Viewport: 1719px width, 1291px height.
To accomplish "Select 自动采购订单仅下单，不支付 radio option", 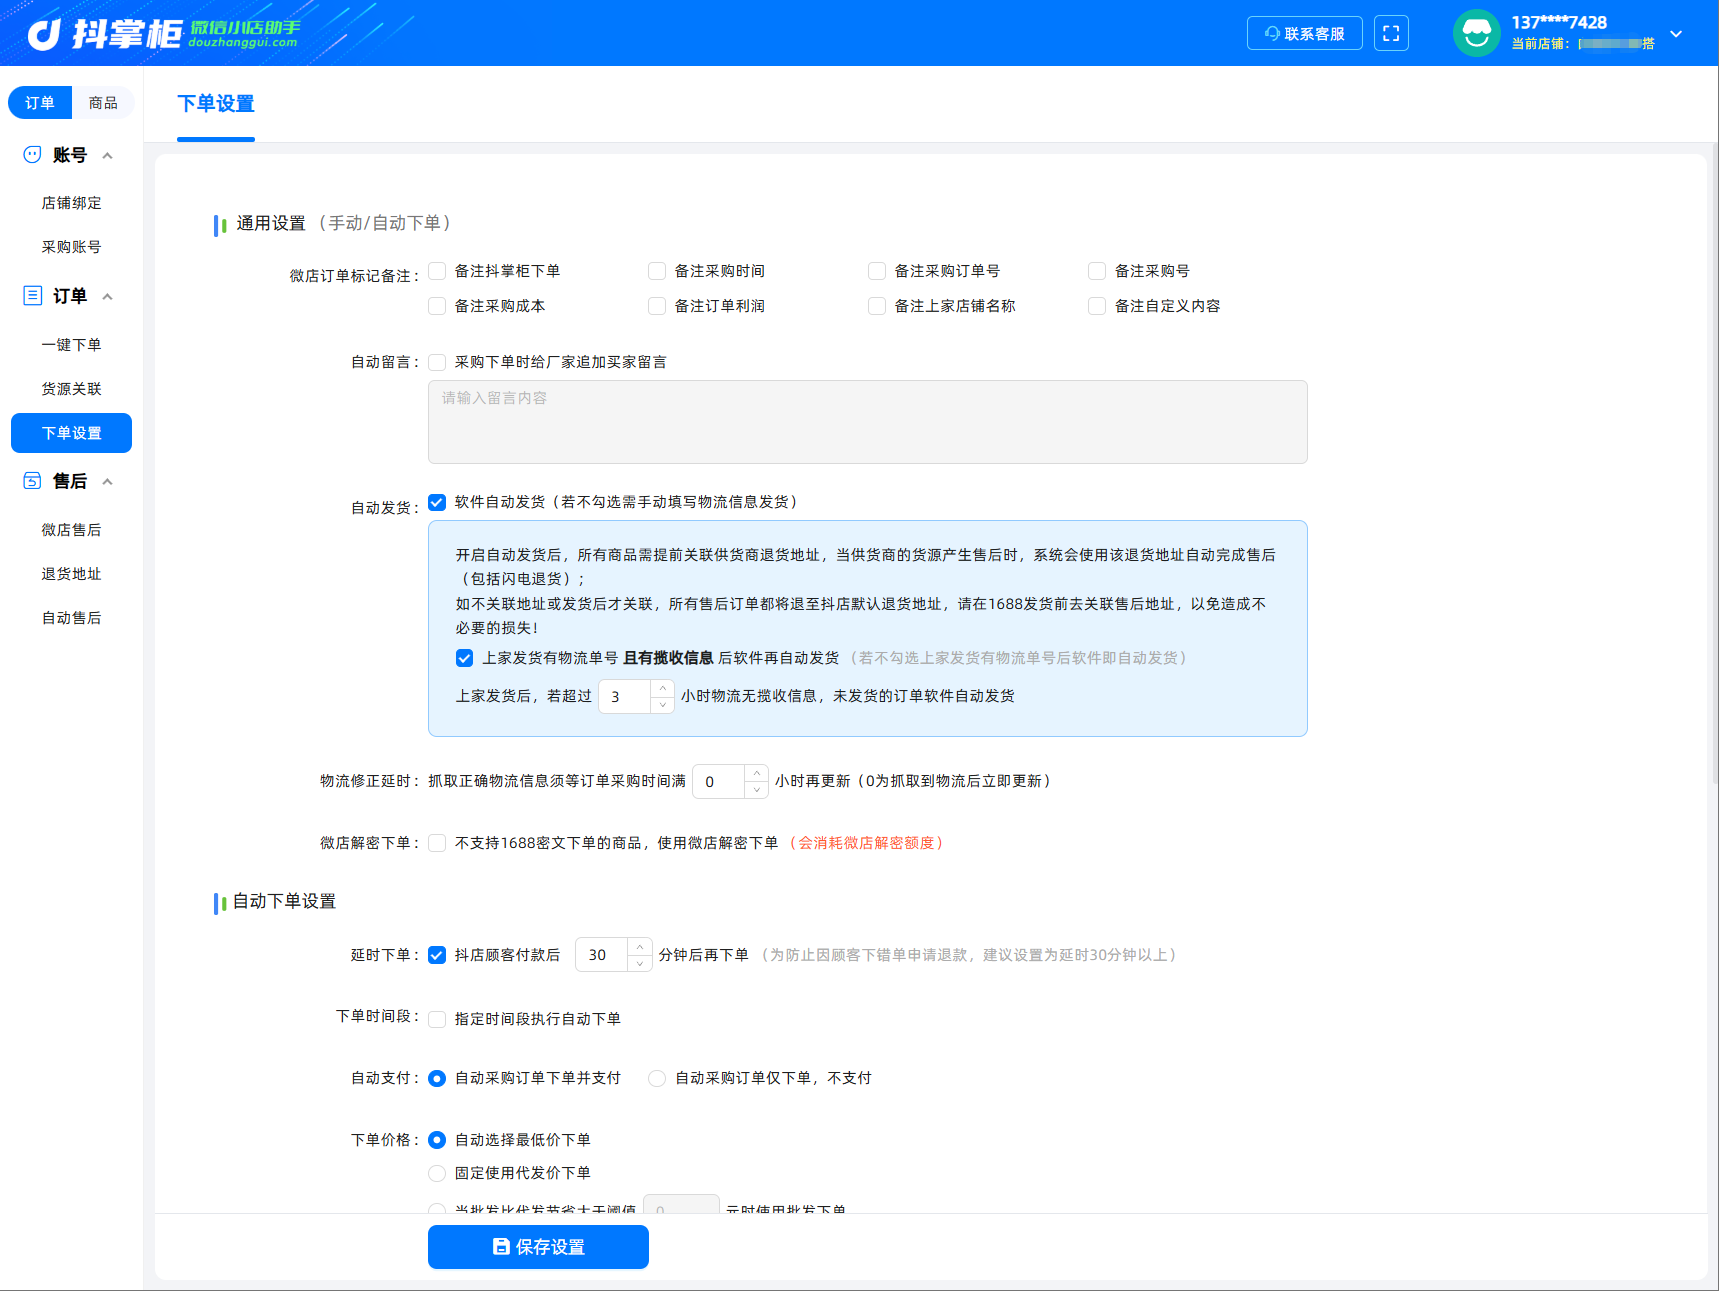I will click(x=657, y=1078).
